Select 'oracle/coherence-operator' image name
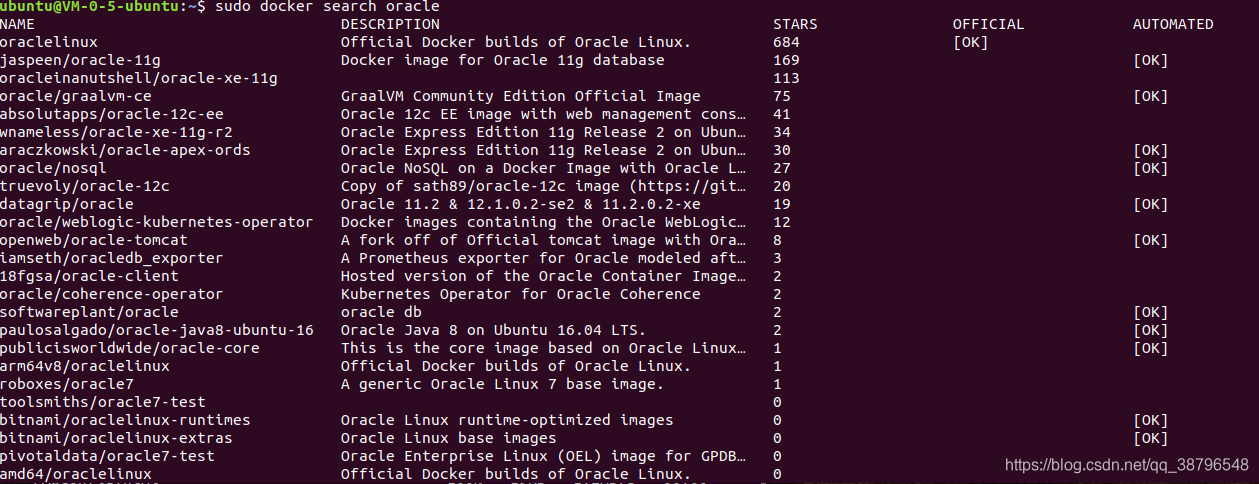The height and width of the screenshot is (484, 1259). pyautogui.click(x=112, y=294)
